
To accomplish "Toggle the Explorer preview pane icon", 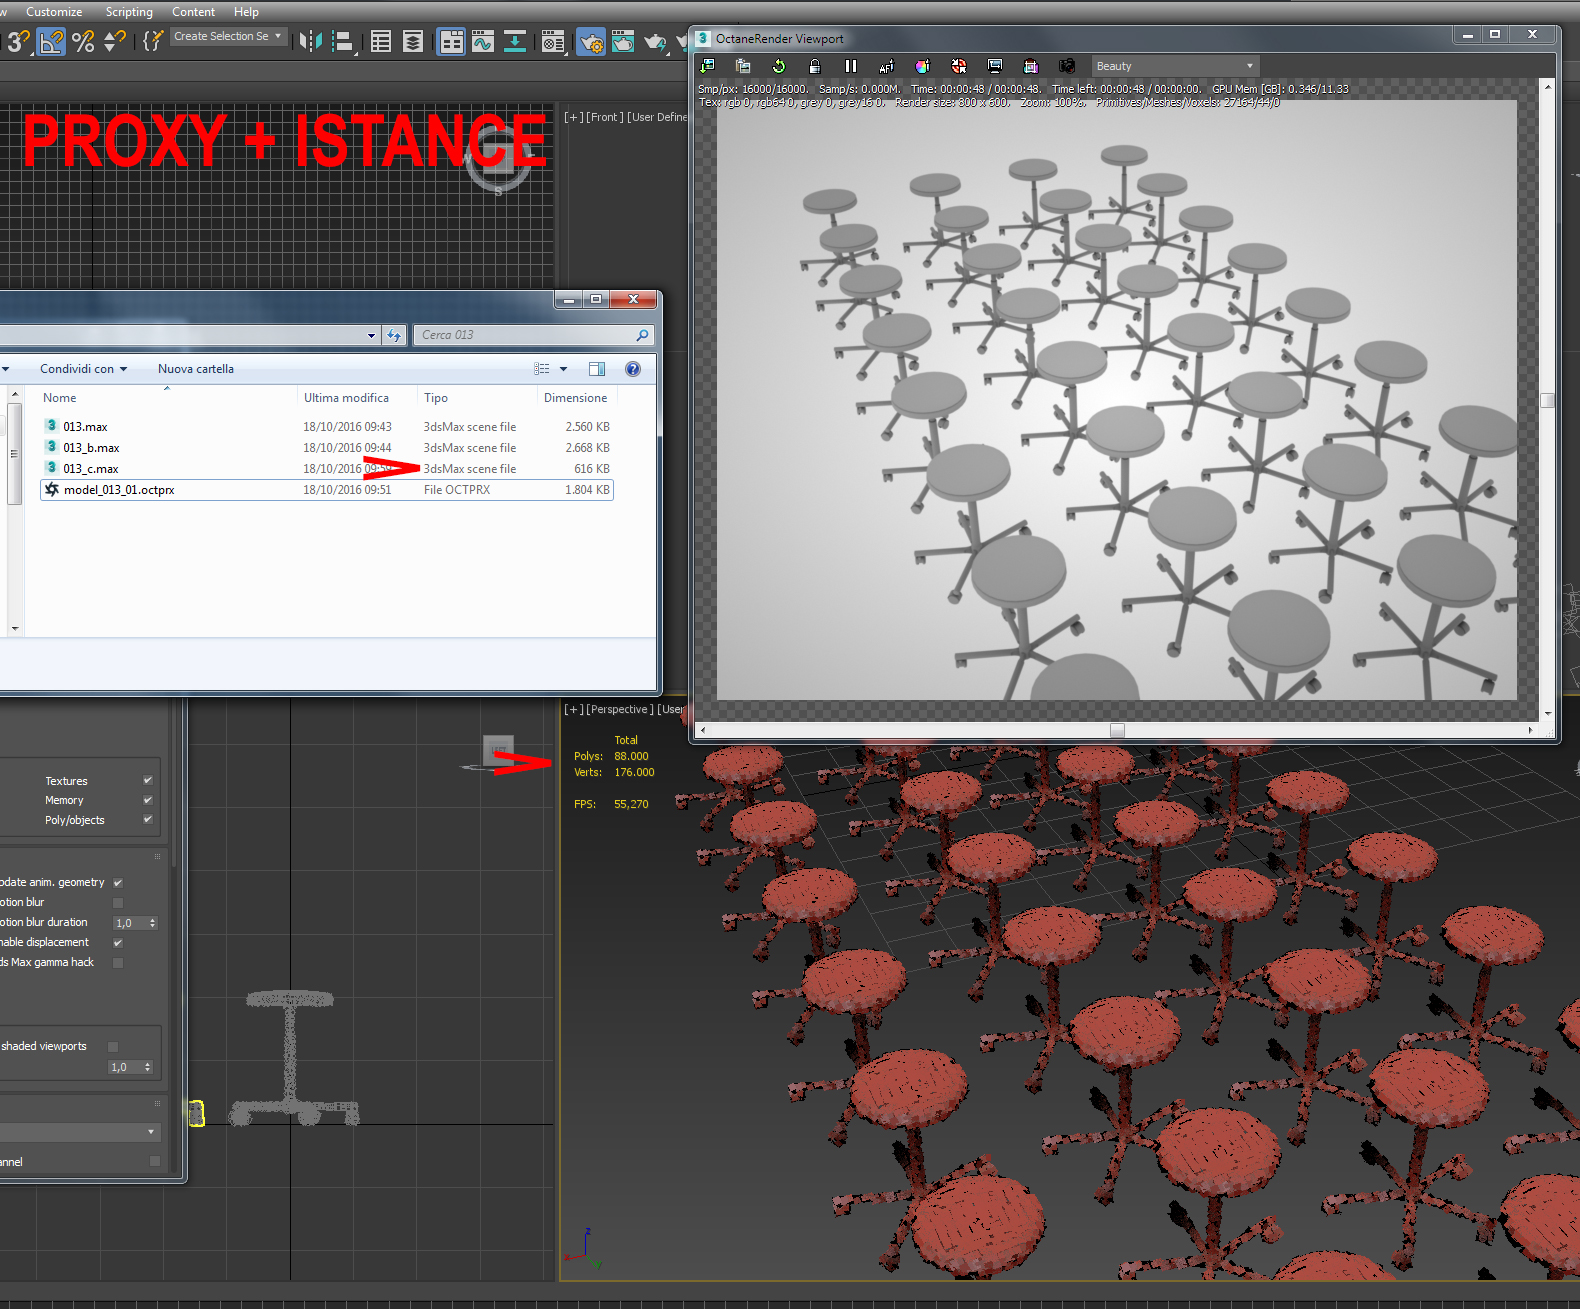I will tap(597, 369).
